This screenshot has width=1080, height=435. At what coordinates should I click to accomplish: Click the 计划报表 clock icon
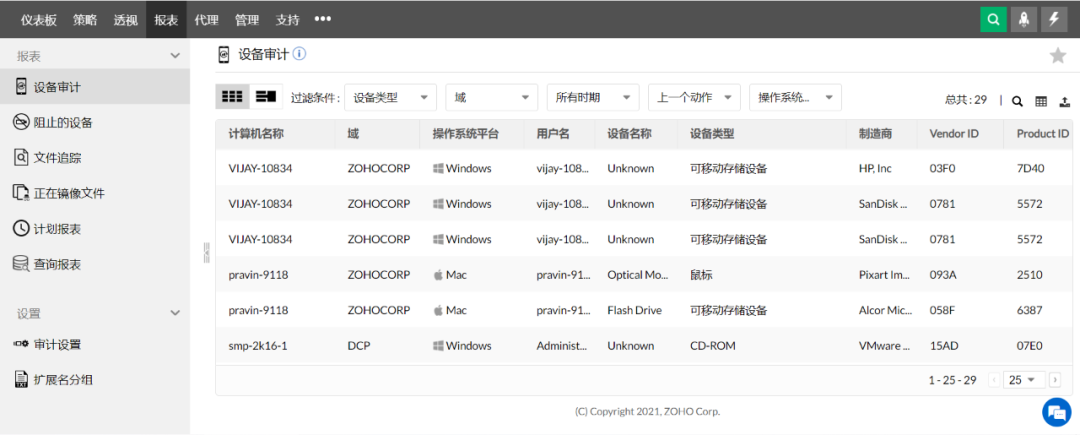21,229
